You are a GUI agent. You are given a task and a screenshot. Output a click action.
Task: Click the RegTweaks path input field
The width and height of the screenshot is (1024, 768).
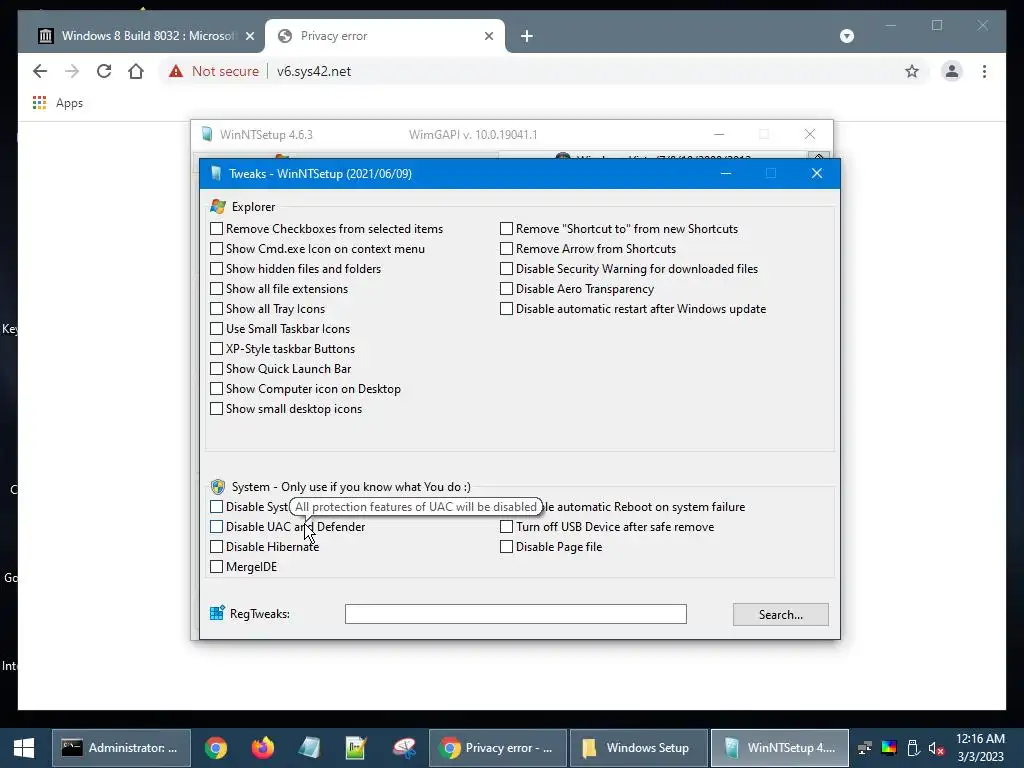[515, 614]
